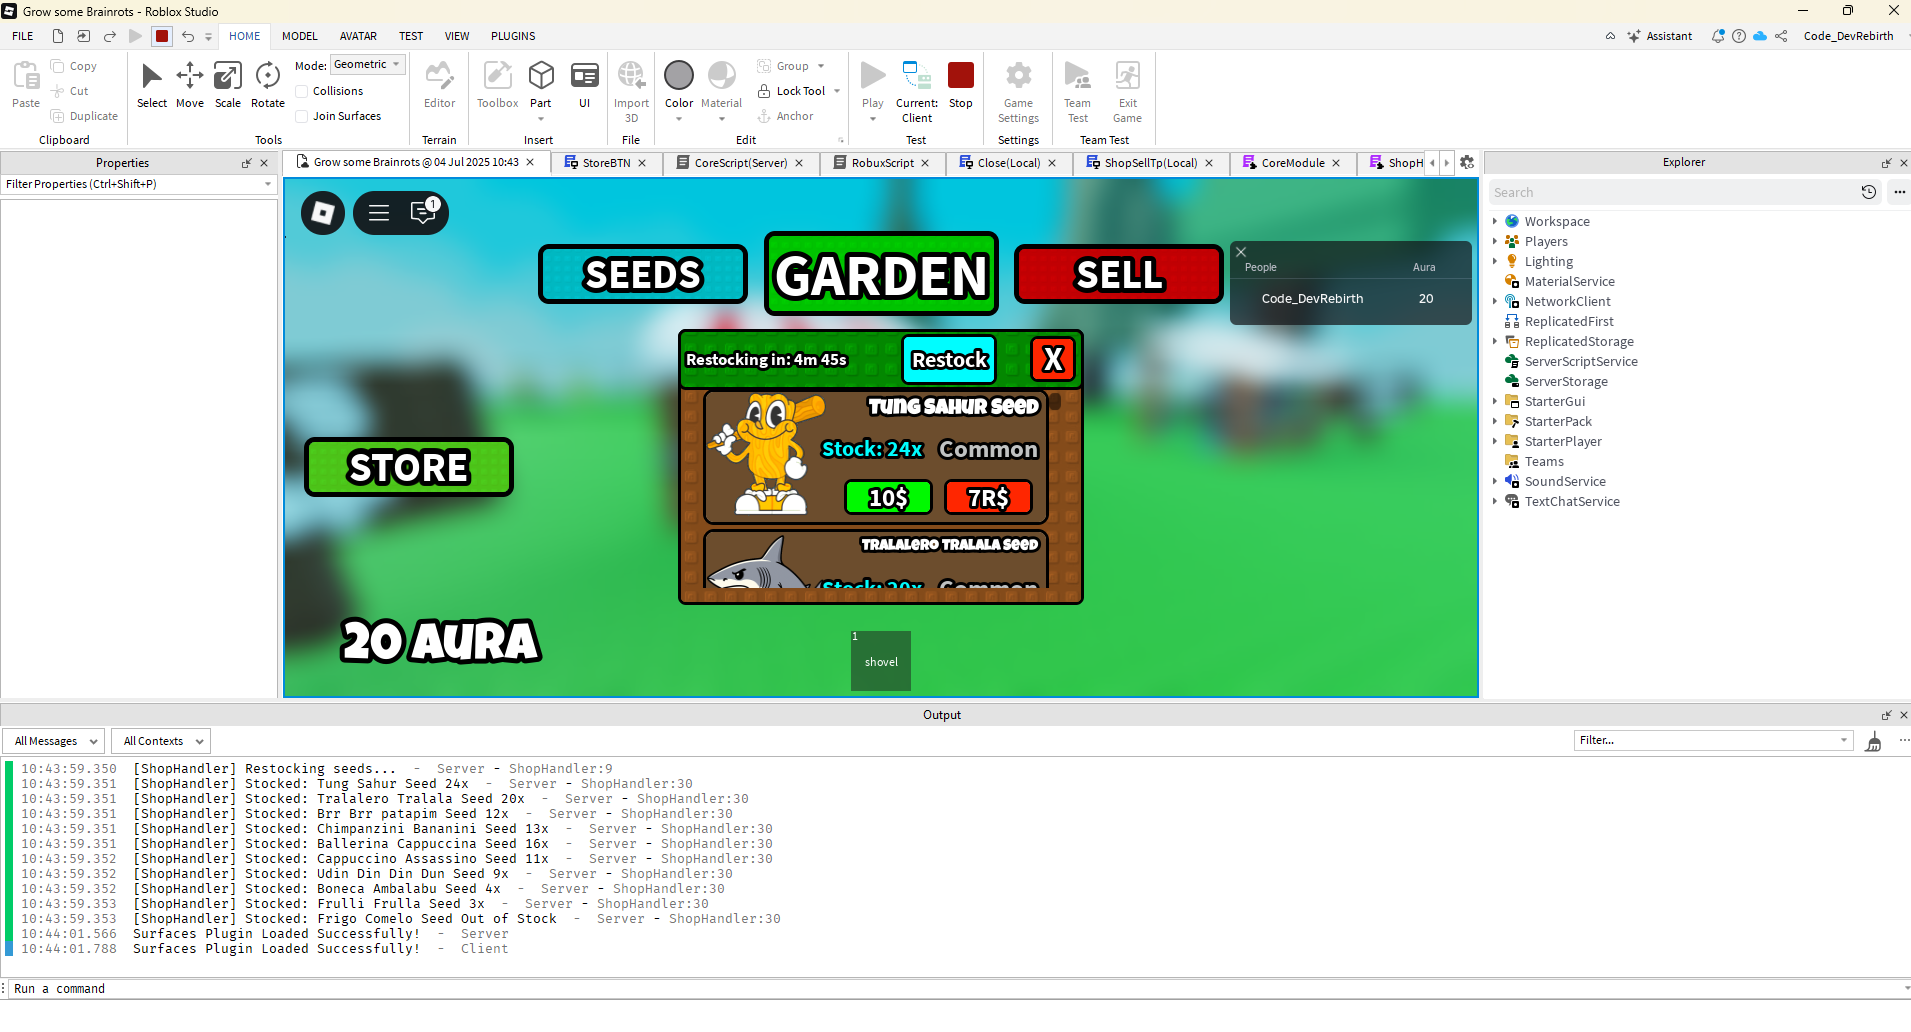Open the Group dropdown arrow

click(x=821, y=66)
